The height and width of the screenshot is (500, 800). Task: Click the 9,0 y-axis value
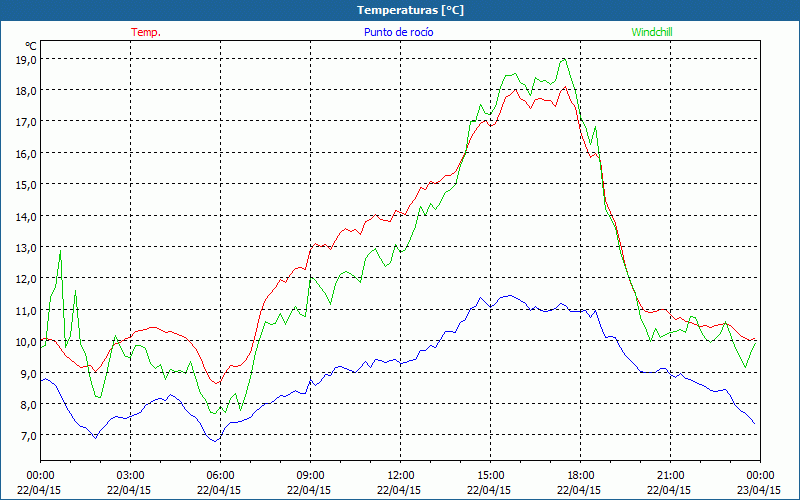tap(29, 373)
